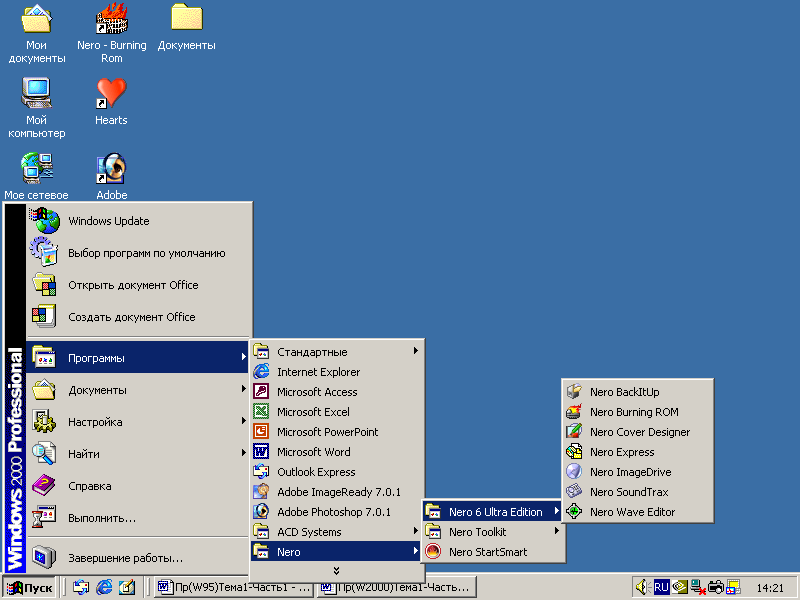The width and height of the screenshot is (800, 600).
Task: Open Выбор программ по умолчанию
Action: [x=138, y=253]
